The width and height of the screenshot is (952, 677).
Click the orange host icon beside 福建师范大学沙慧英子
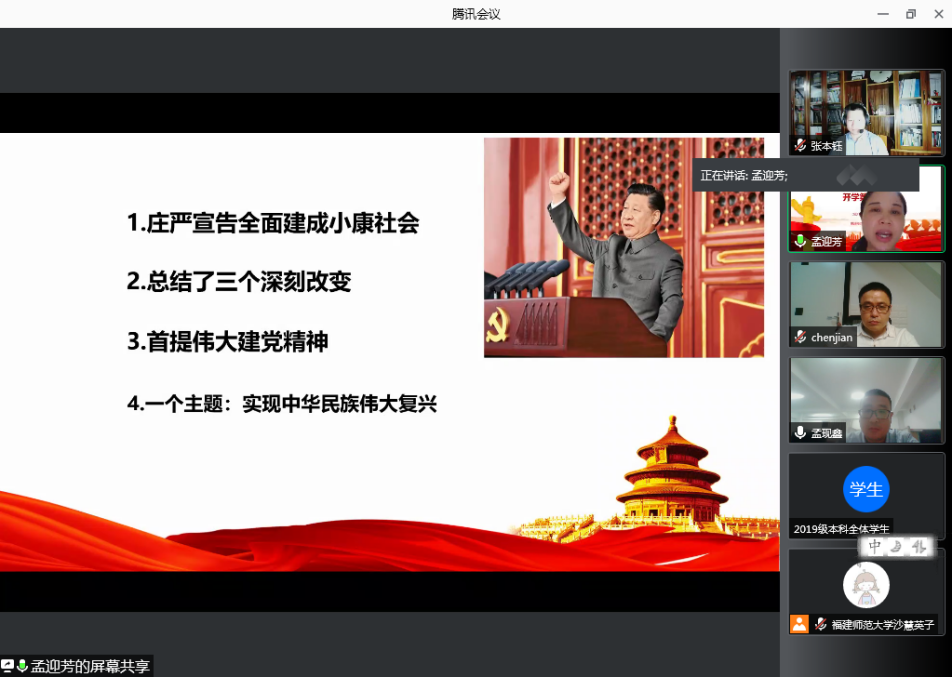click(799, 624)
